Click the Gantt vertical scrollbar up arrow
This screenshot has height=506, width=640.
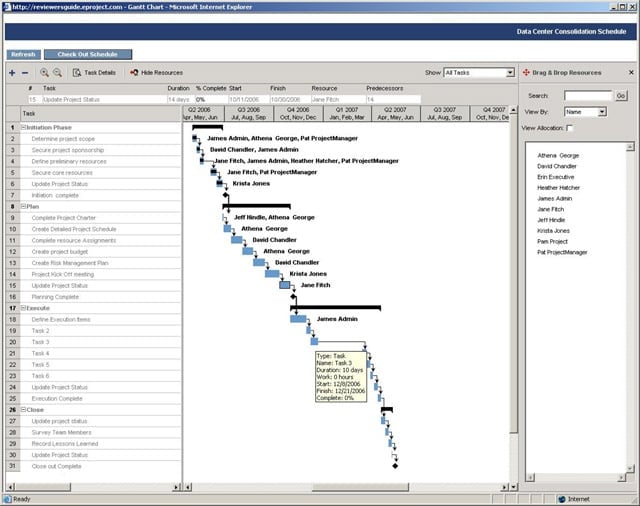click(x=513, y=110)
